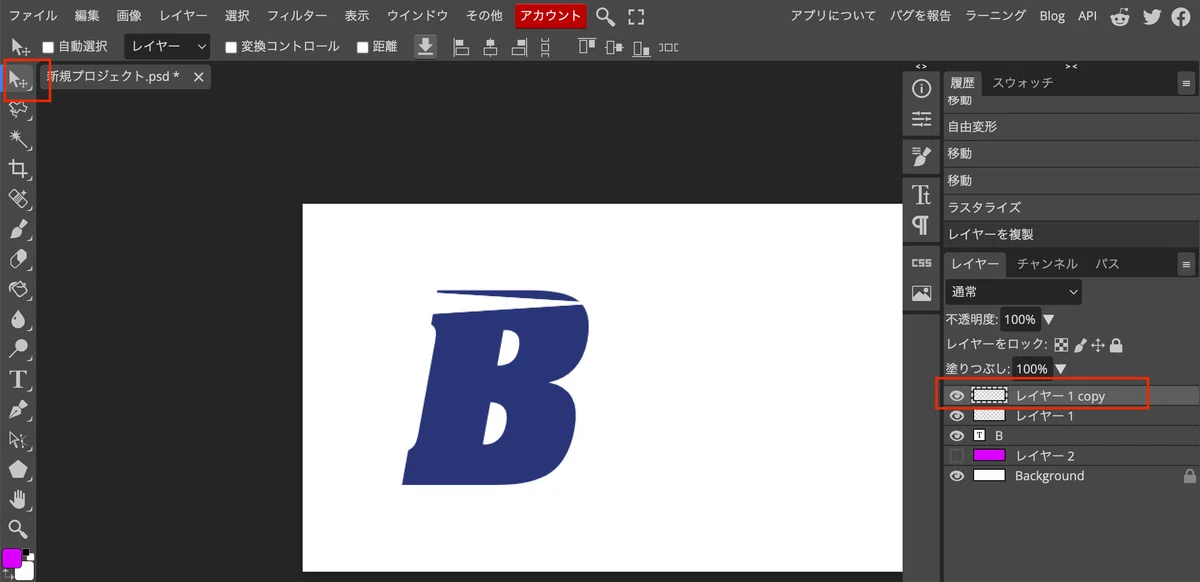
Task: Align left edges icon in options bar
Action: click(461, 47)
